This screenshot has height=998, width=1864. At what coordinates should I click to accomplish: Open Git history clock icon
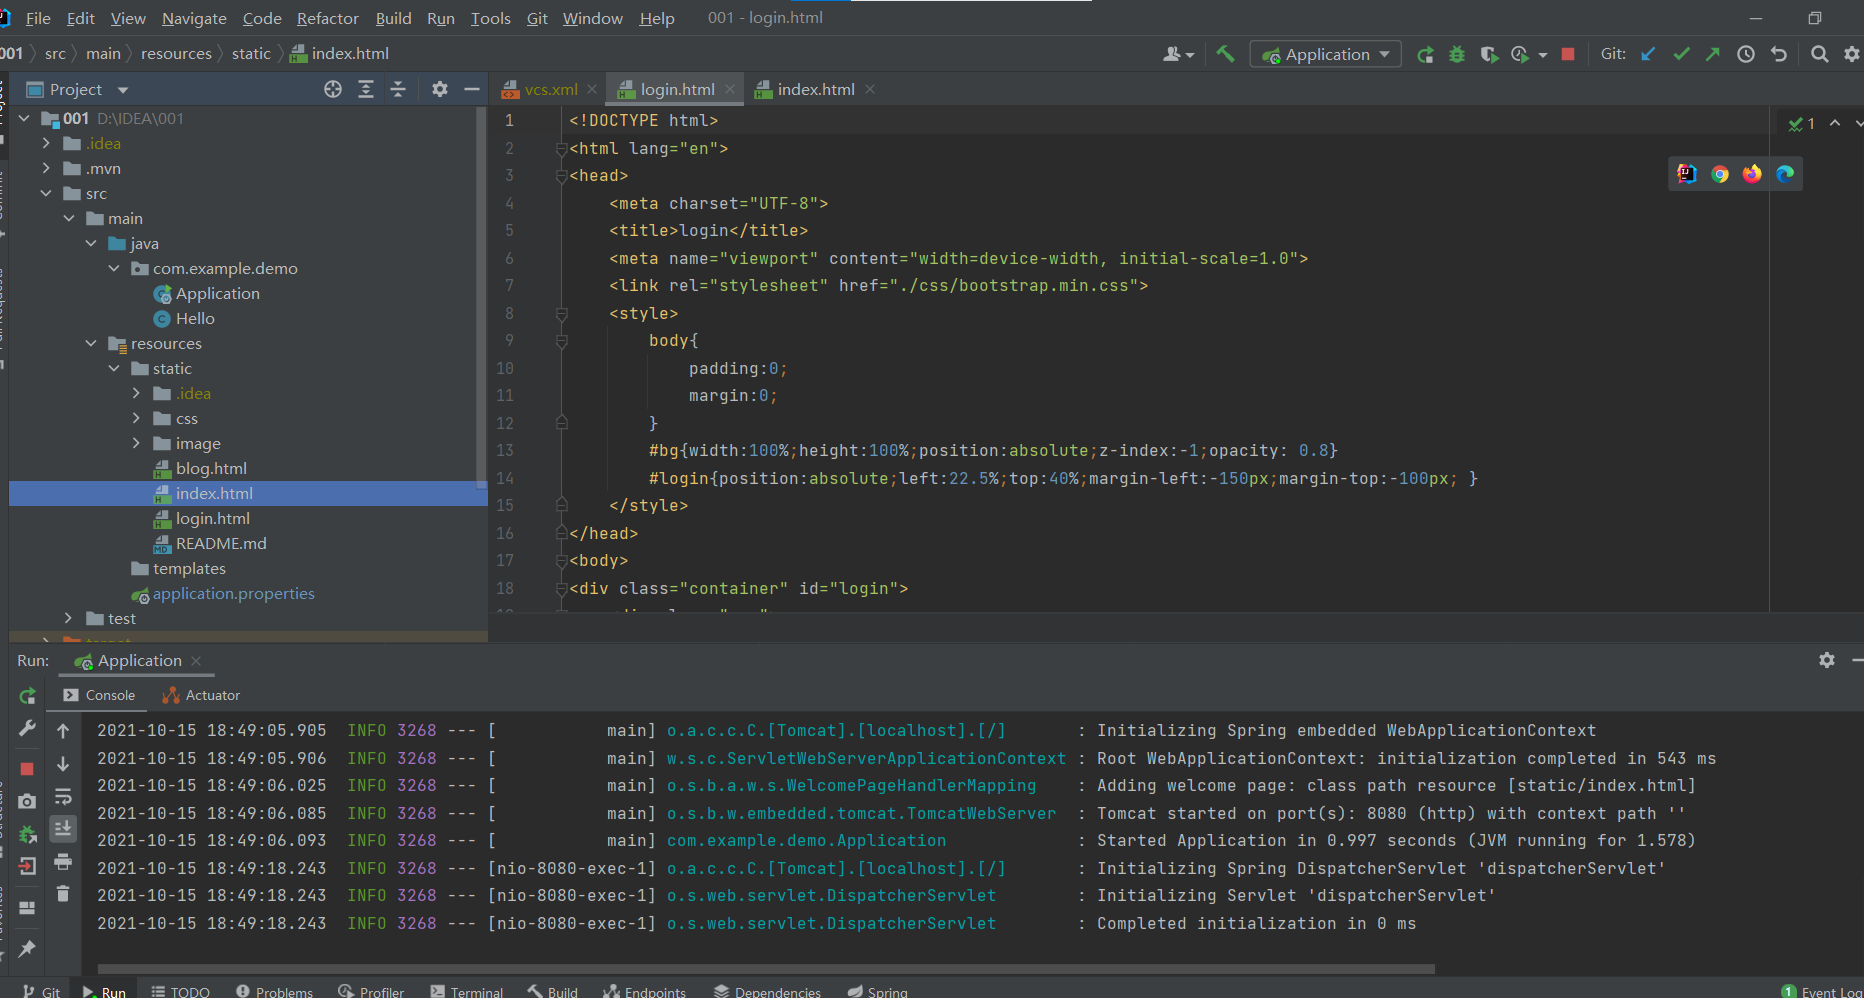1746,54
